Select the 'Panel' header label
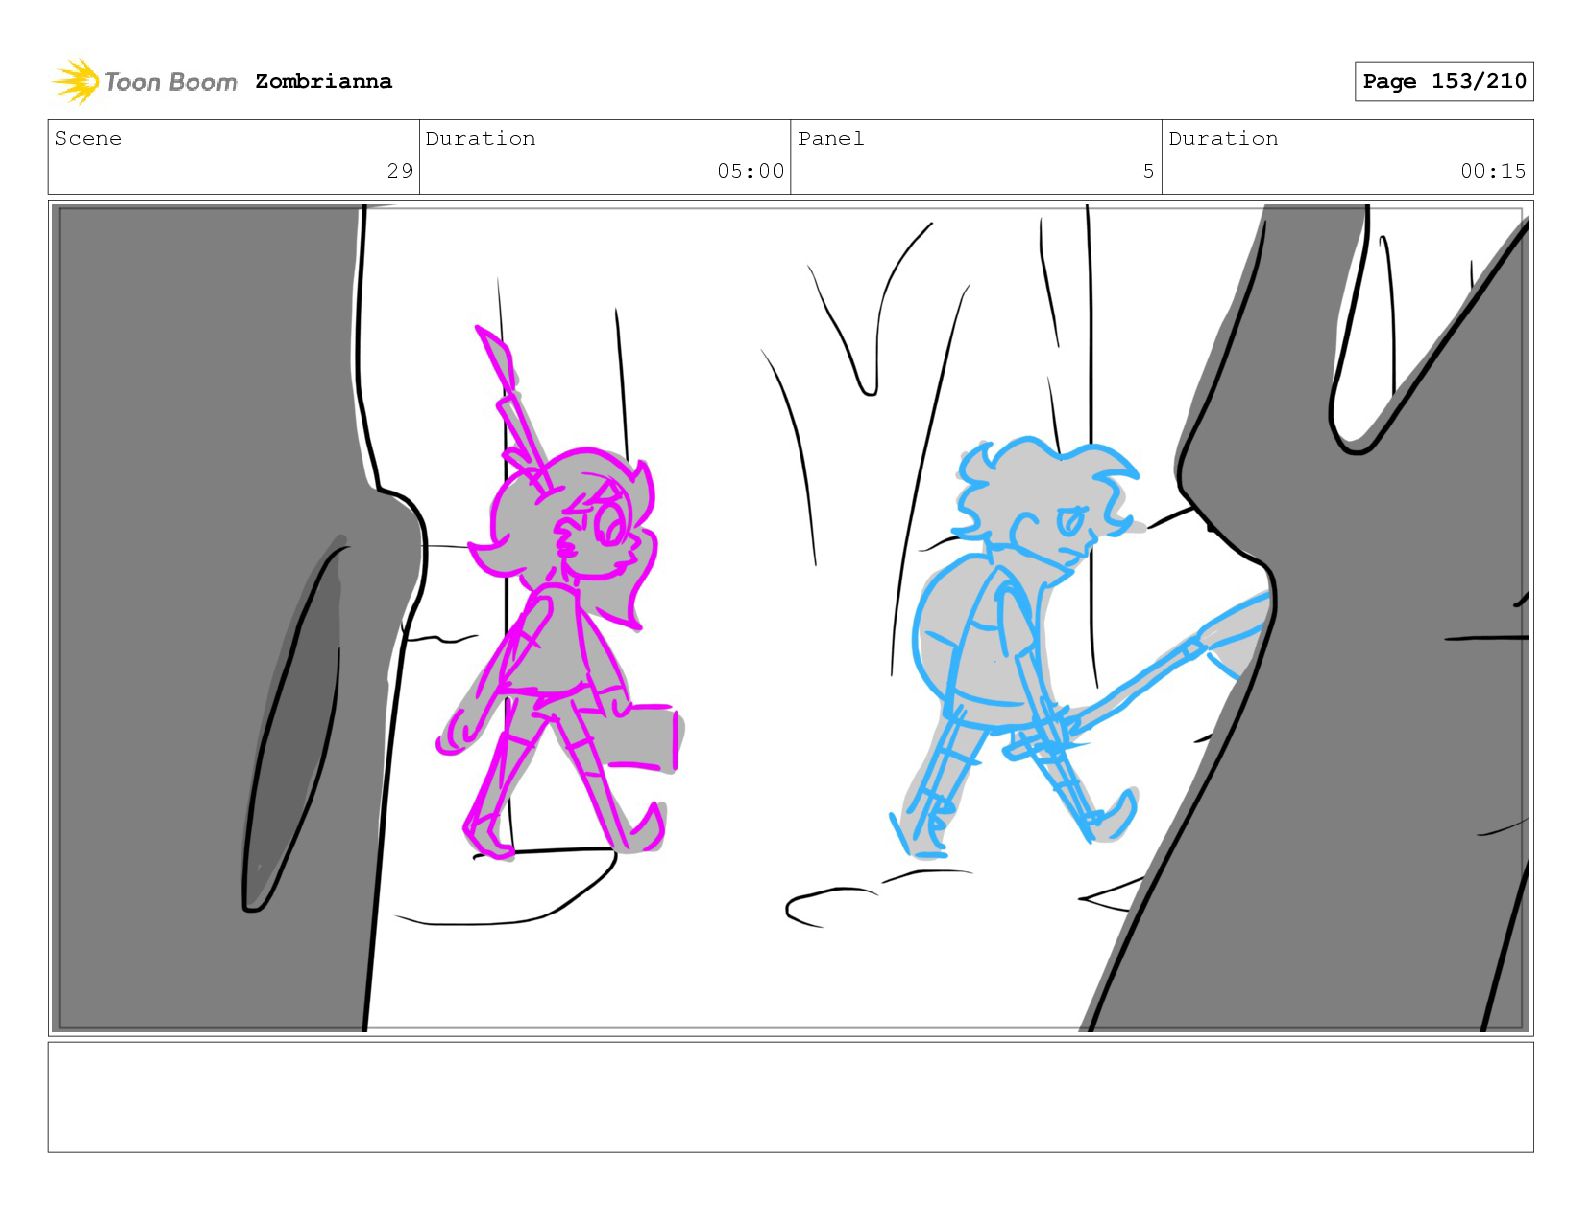The image size is (1584, 1224). pos(831,138)
